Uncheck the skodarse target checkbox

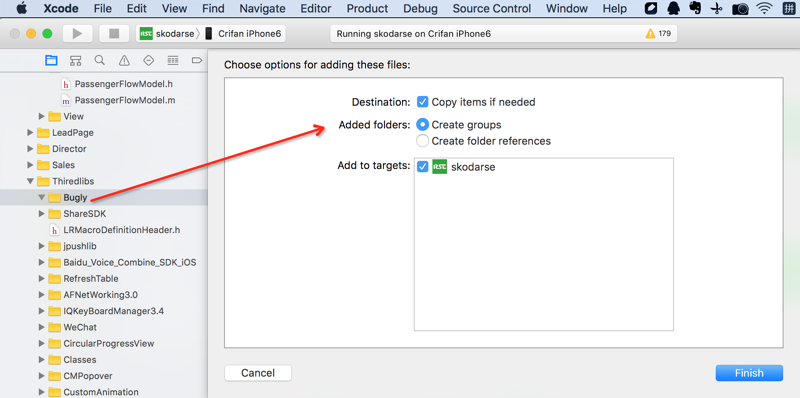point(422,166)
